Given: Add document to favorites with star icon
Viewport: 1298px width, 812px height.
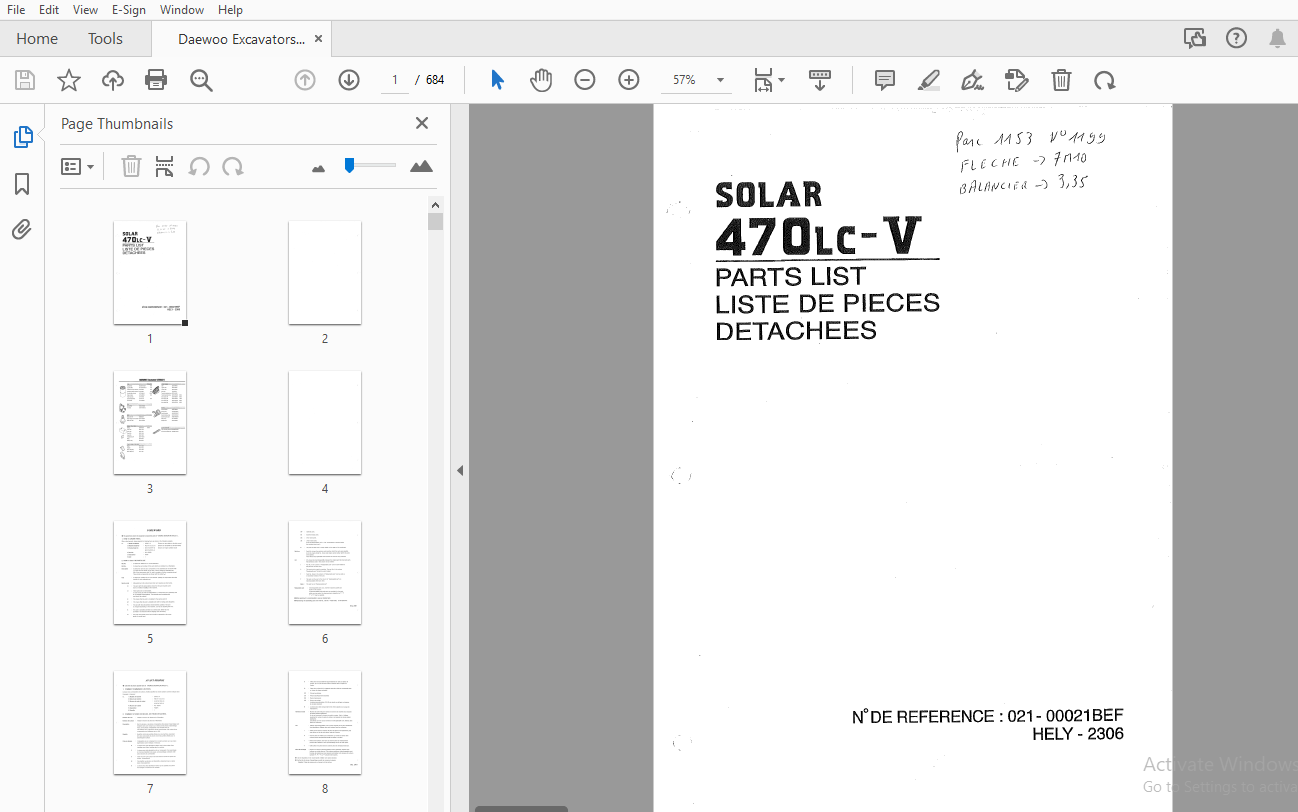Looking at the screenshot, I should 69,80.
